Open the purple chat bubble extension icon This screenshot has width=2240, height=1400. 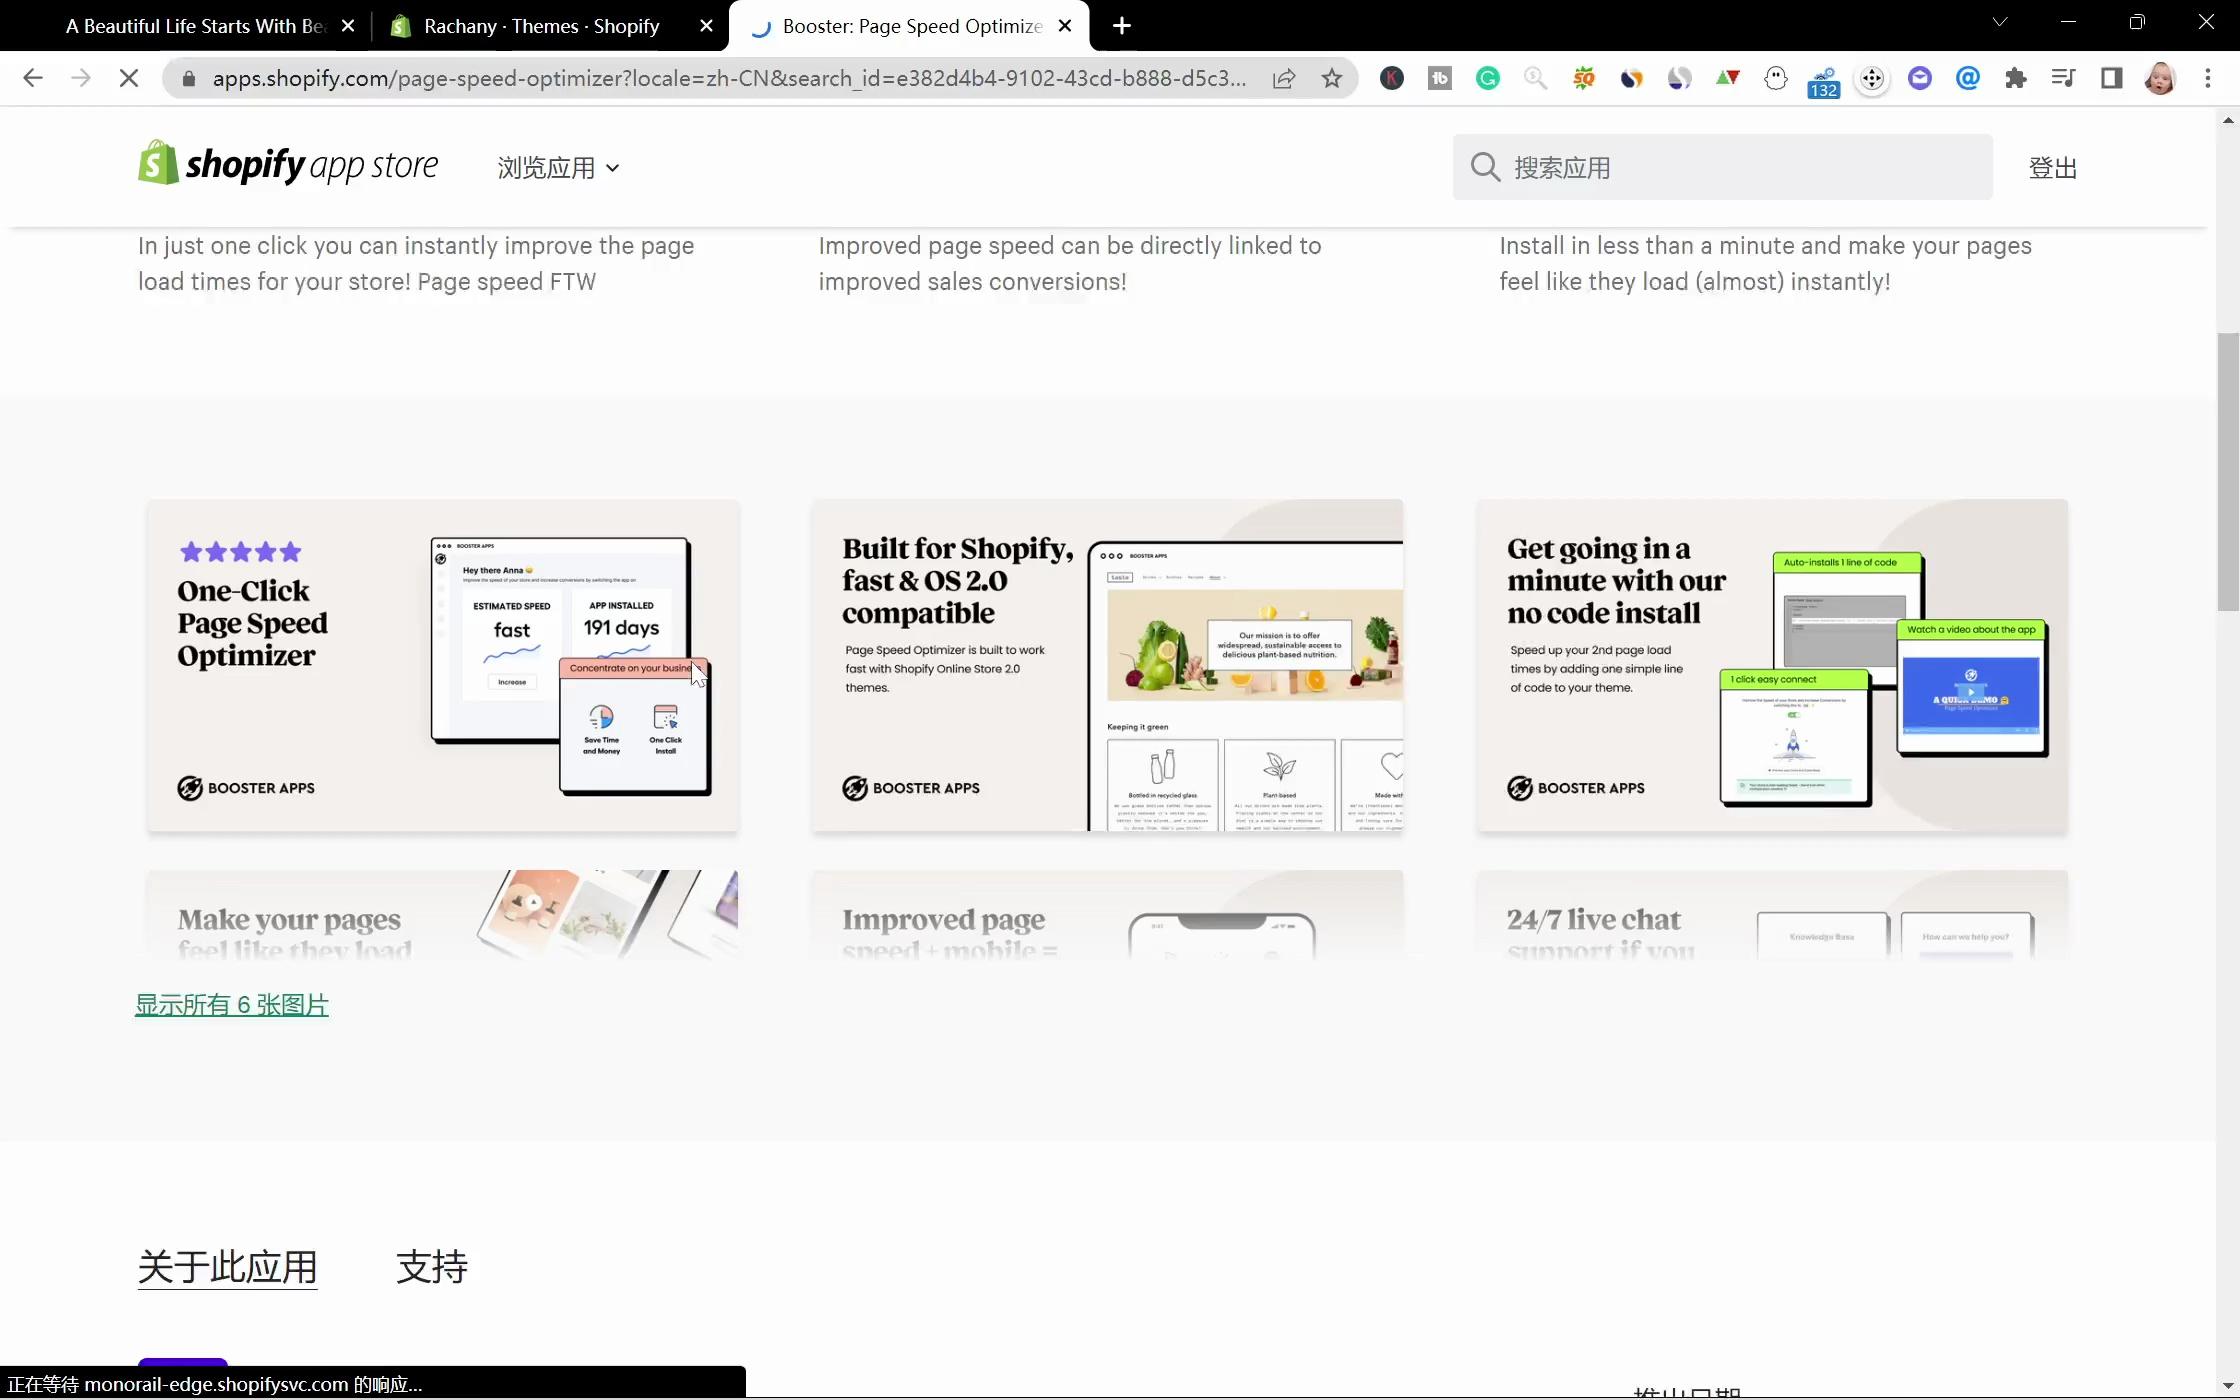coord(1919,78)
